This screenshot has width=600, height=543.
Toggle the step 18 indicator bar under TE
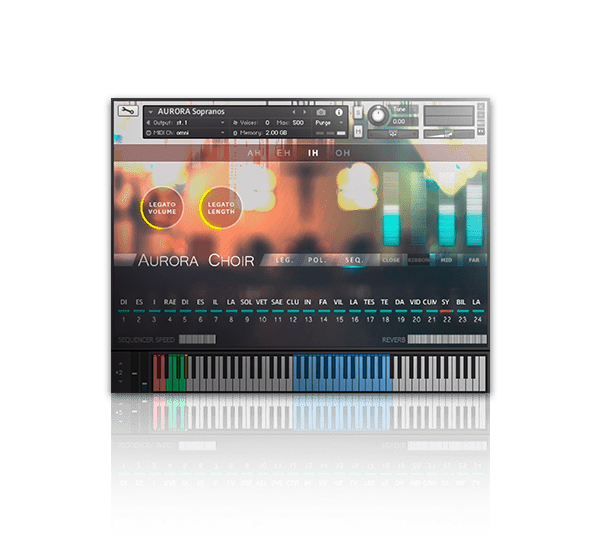tap(385, 311)
